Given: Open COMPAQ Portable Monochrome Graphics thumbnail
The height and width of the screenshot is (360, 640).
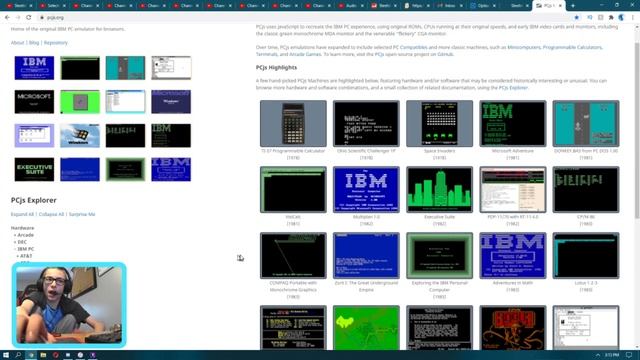Looking at the screenshot, I should 293,256.
